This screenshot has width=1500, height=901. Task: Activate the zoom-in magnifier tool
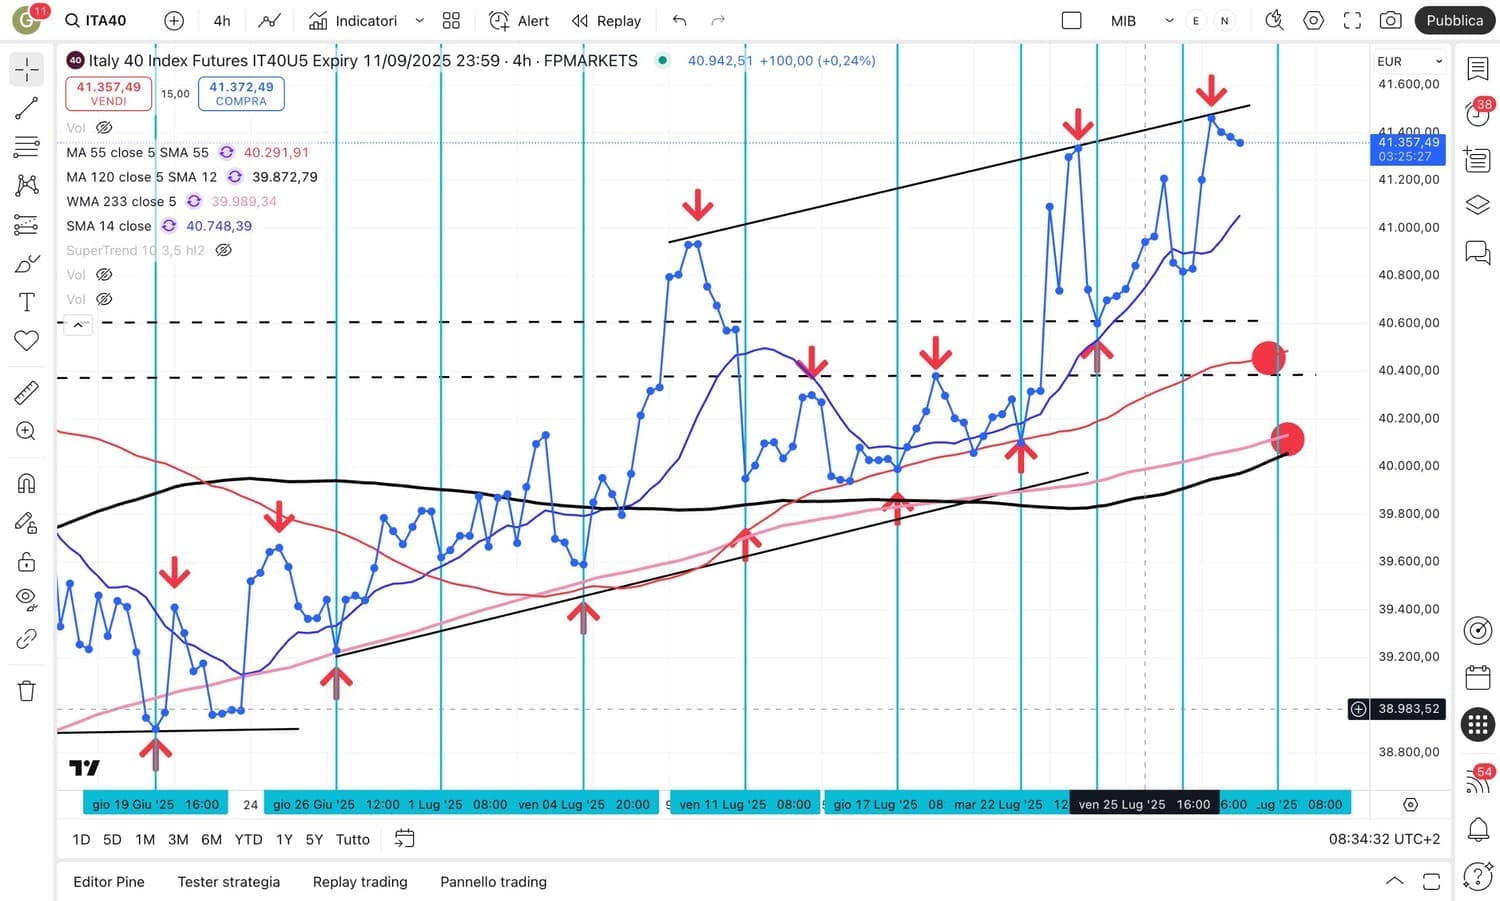coord(27,431)
